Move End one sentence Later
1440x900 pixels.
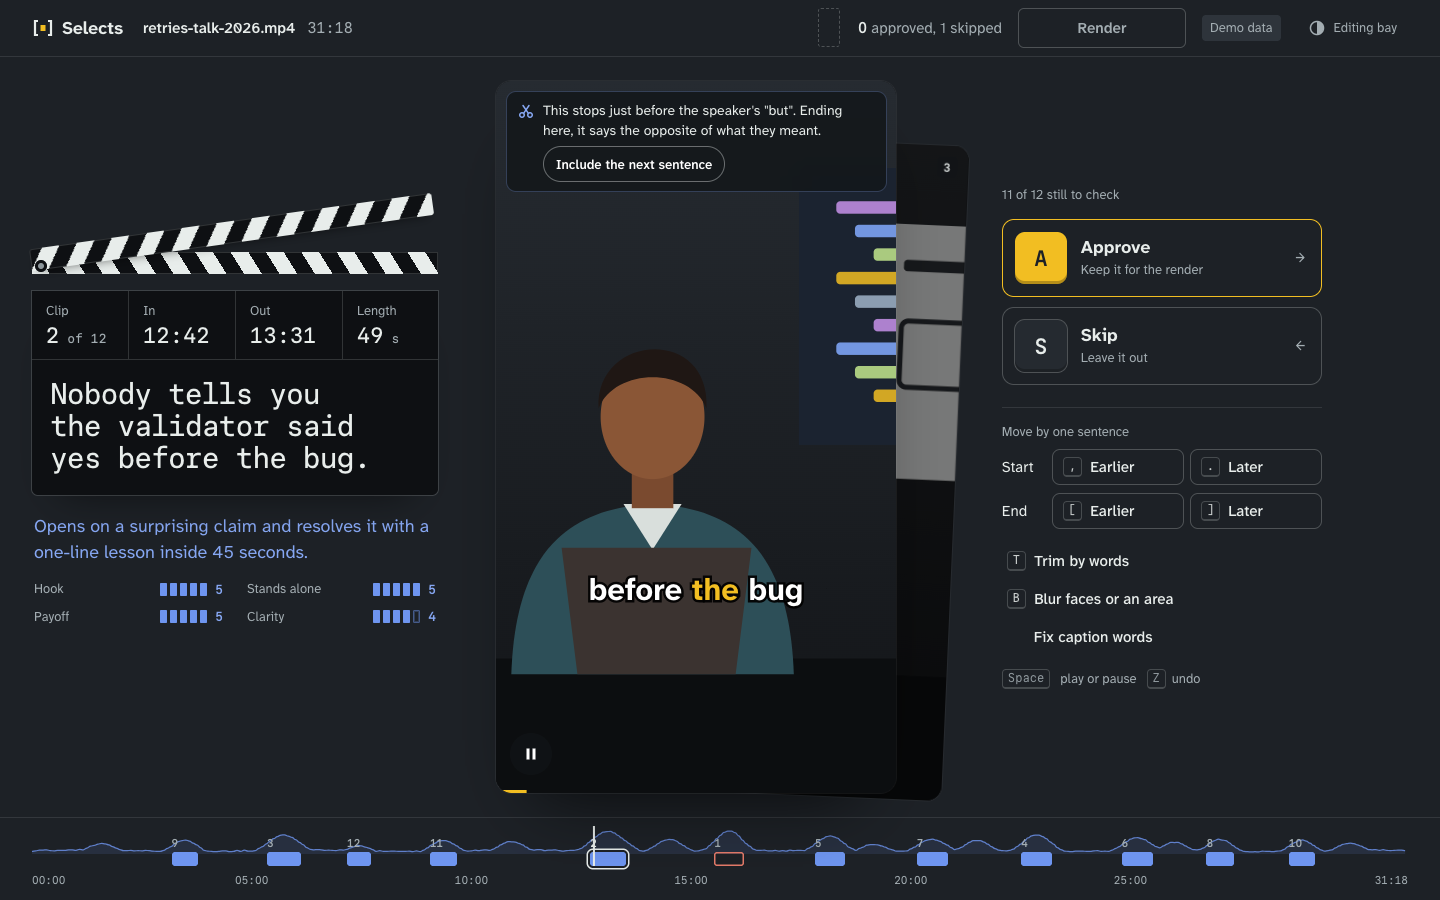1256,511
